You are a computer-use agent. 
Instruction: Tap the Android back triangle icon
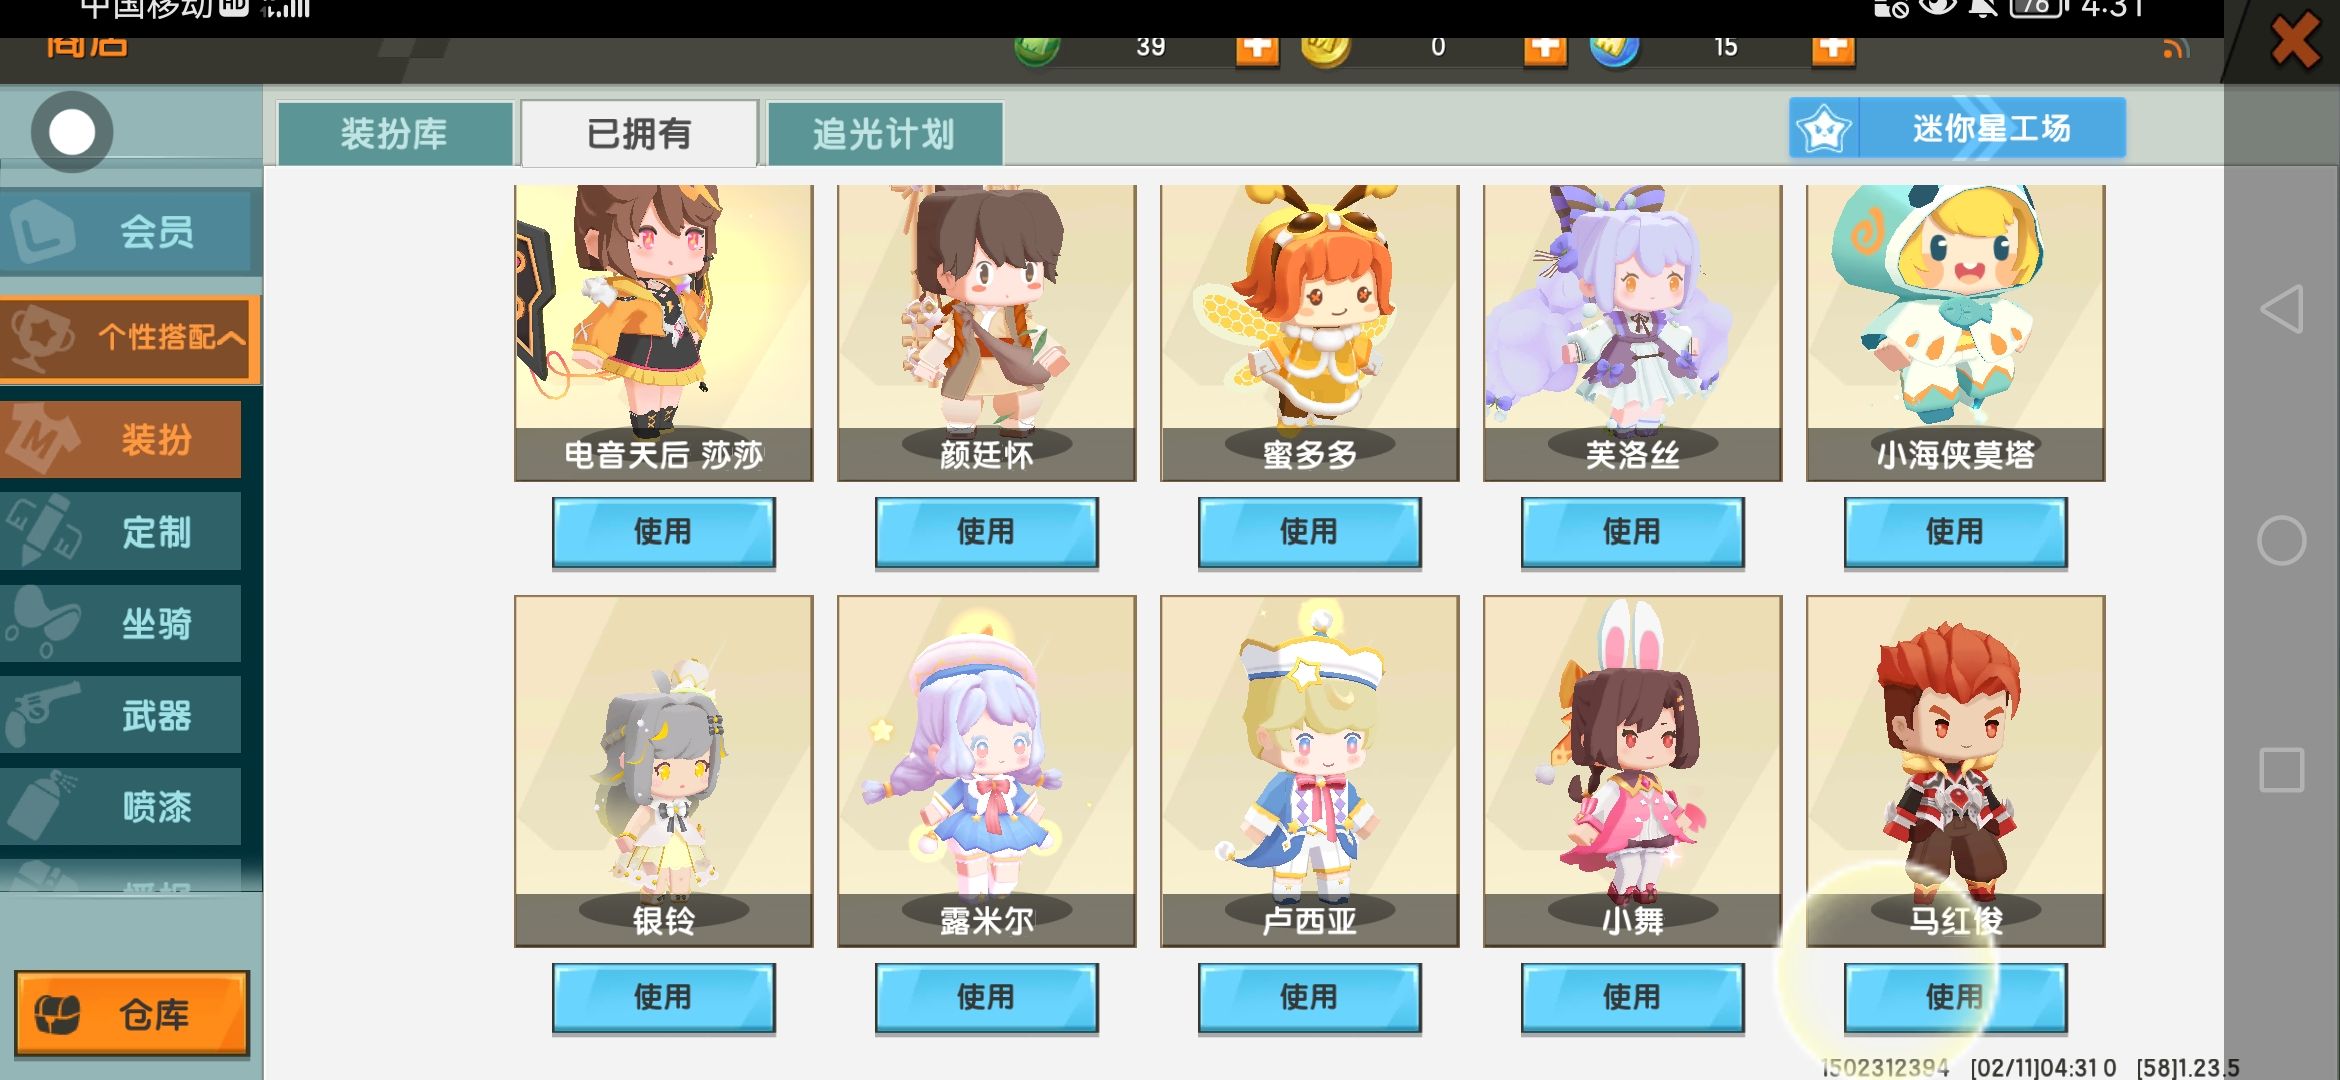pos(2281,309)
